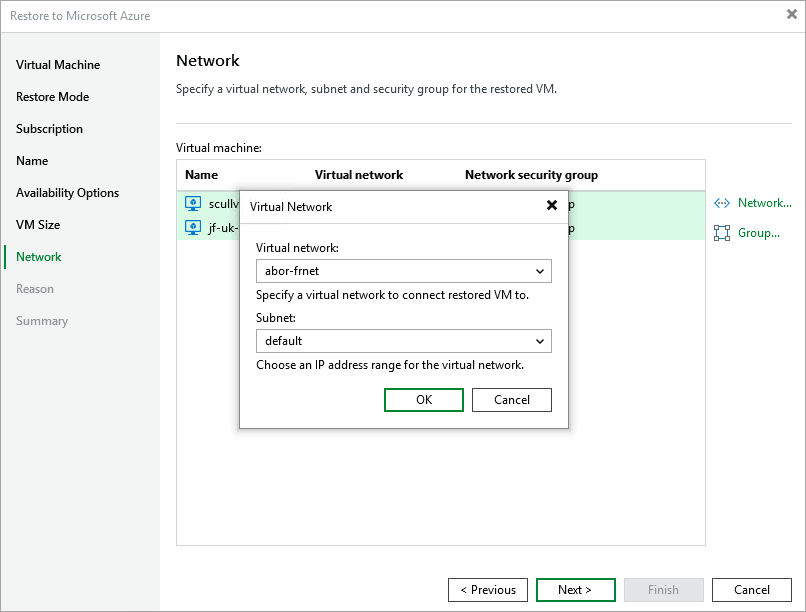806x612 pixels.
Task: Click the Virtual network column header
Action: [359, 175]
